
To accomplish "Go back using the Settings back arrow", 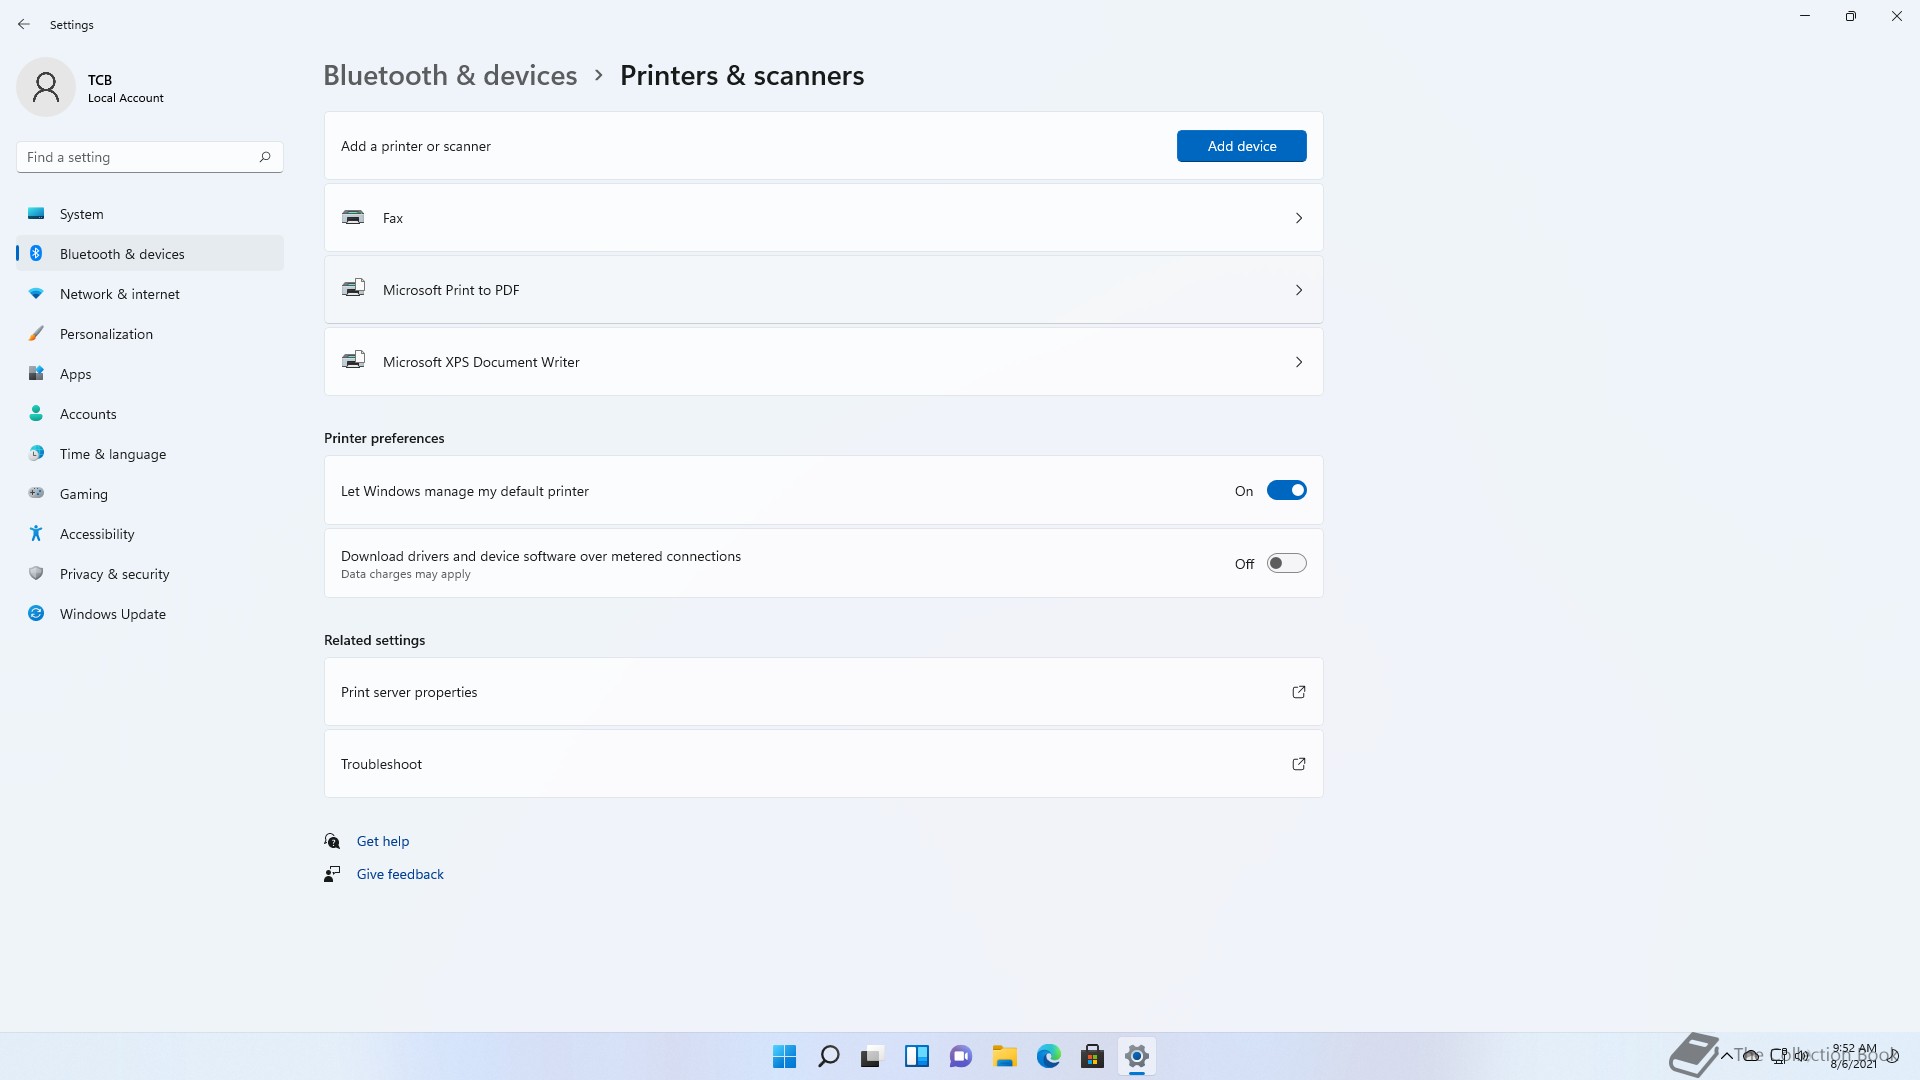I will point(24,24).
